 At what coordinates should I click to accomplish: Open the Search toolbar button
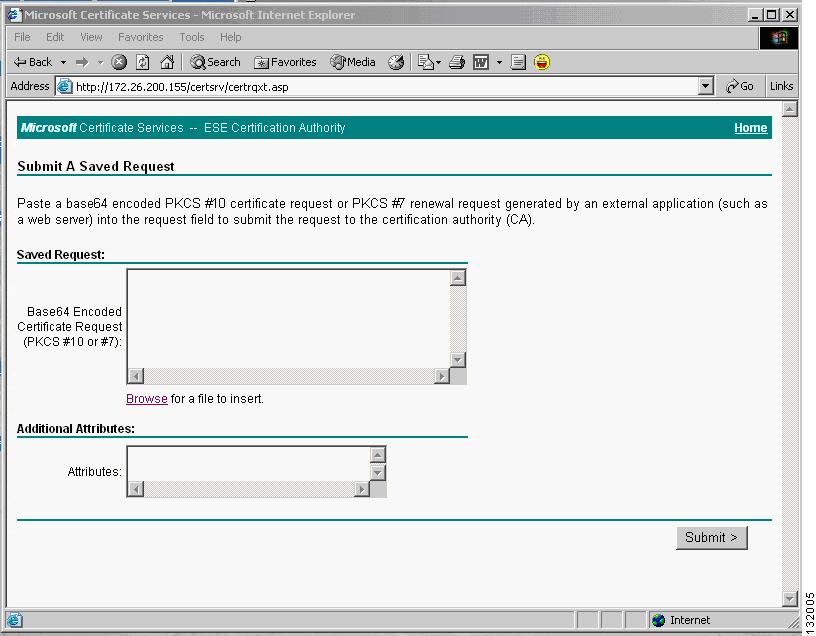click(215, 62)
